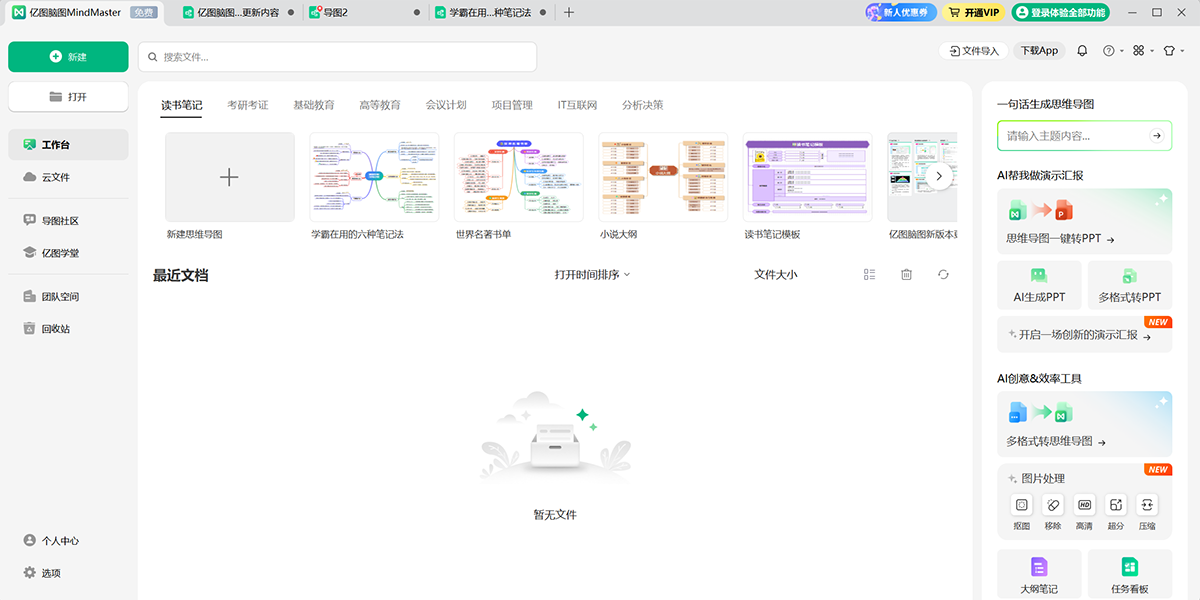The width and height of the screenshot is (1200, 600).
Task: Click the 压缩 image compress icon
Action: [1147, 505]
